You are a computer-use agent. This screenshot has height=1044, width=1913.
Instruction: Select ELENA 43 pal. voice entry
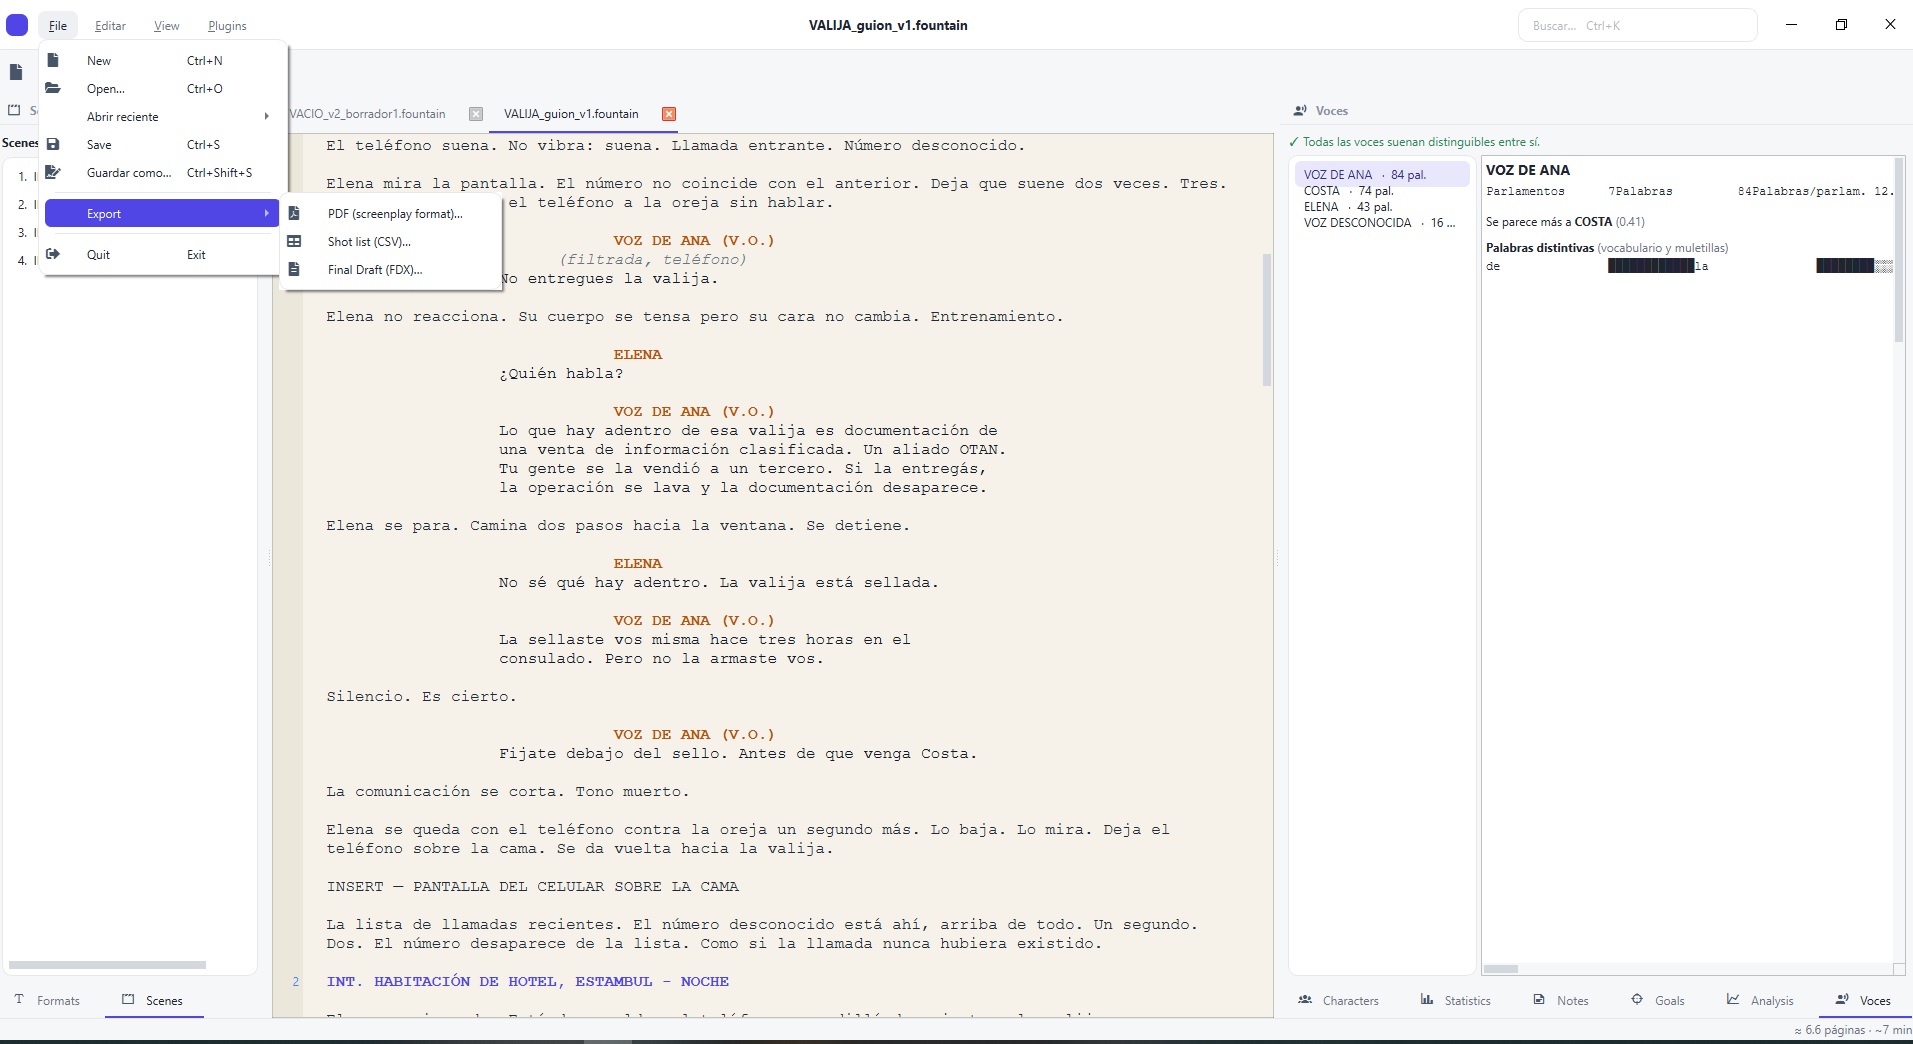click(1380, 206)
